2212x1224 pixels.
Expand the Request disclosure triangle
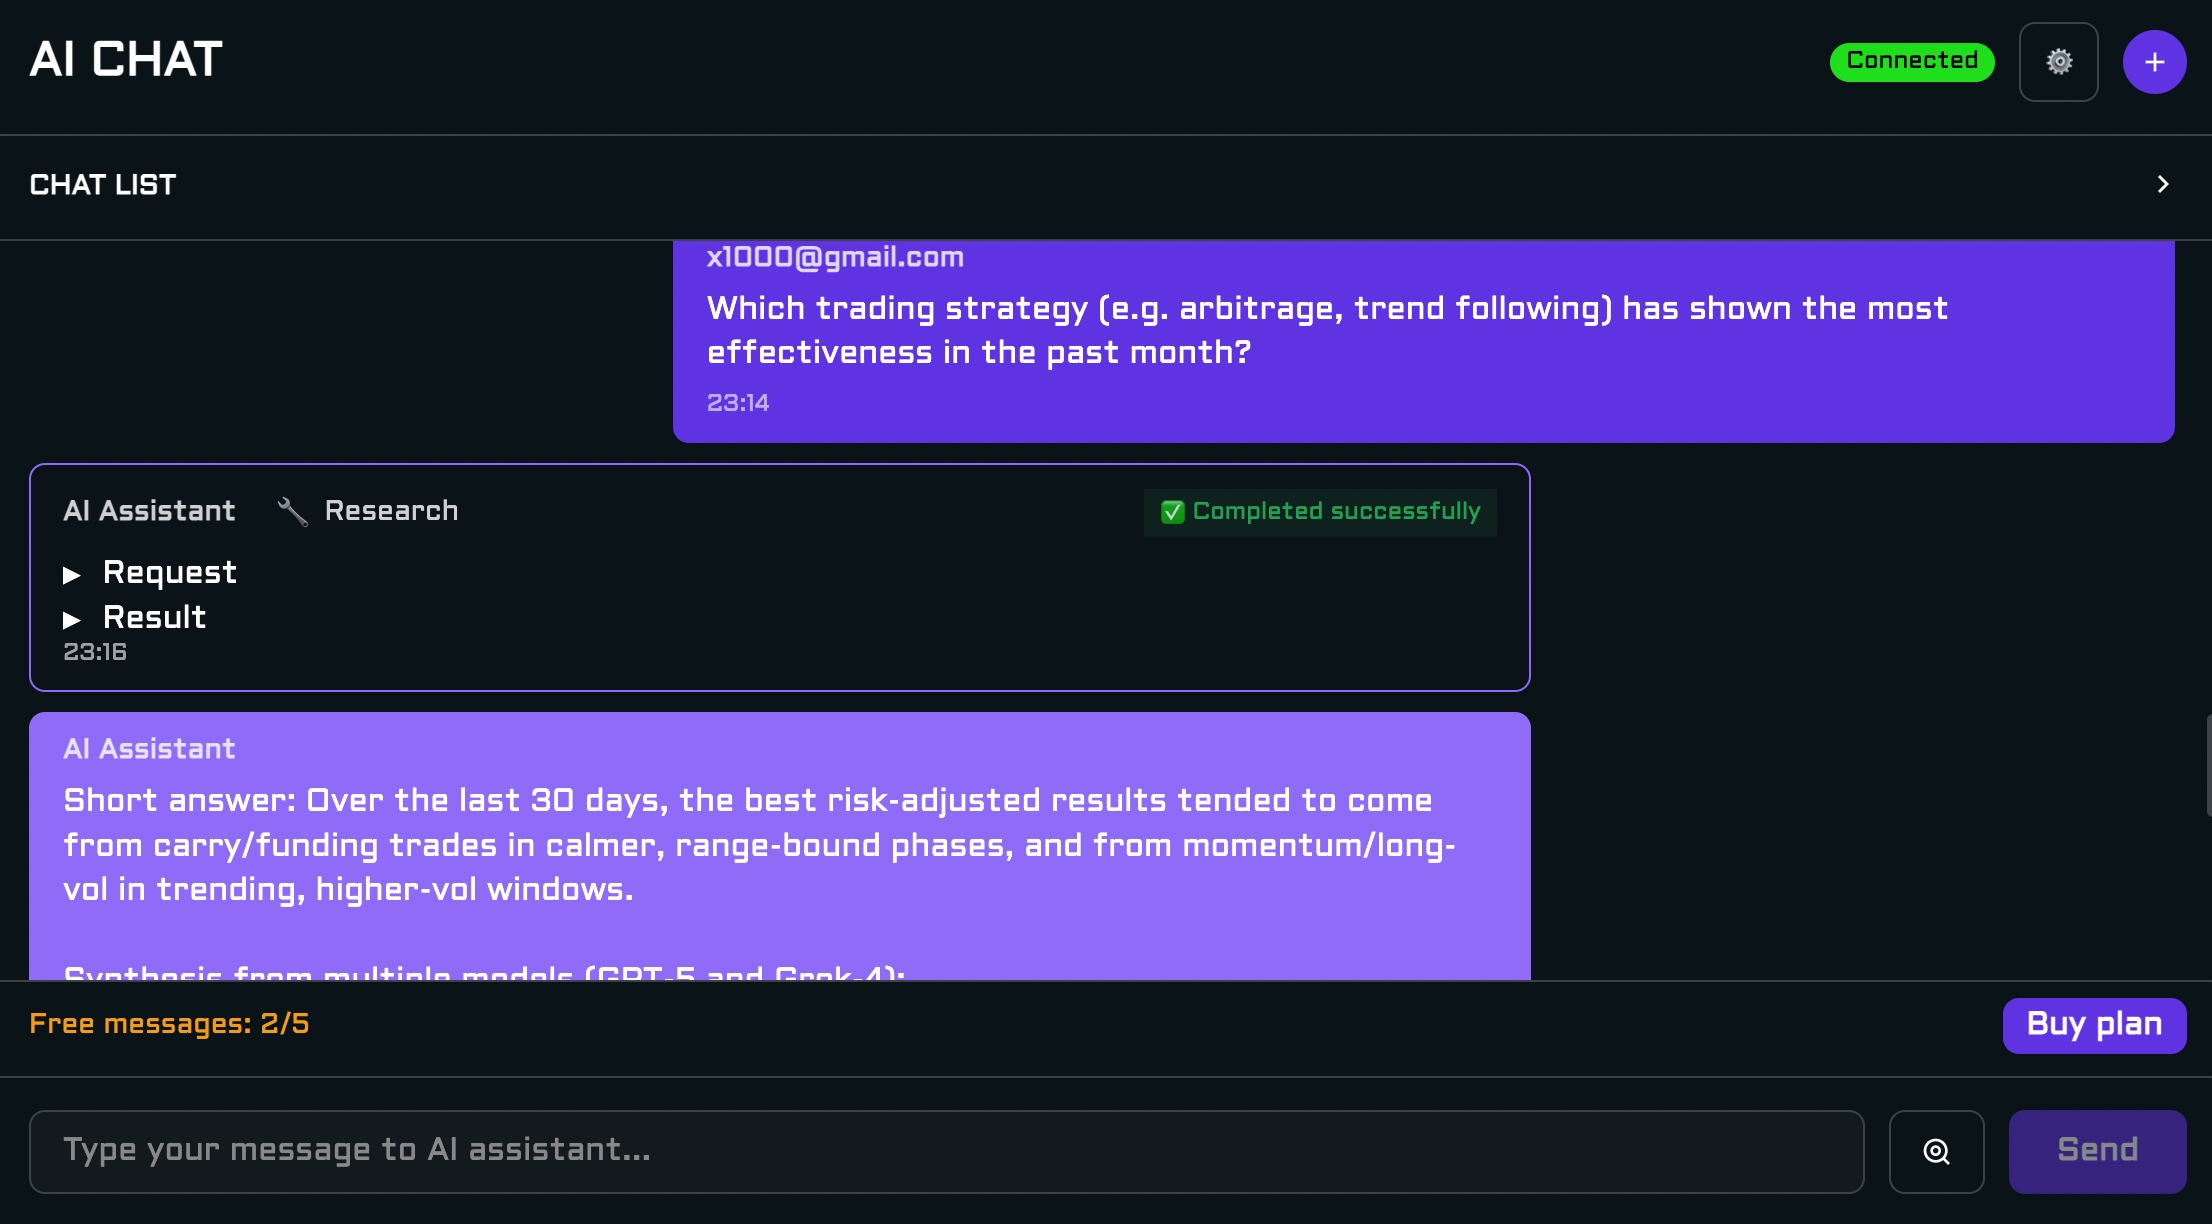(72, 574)
